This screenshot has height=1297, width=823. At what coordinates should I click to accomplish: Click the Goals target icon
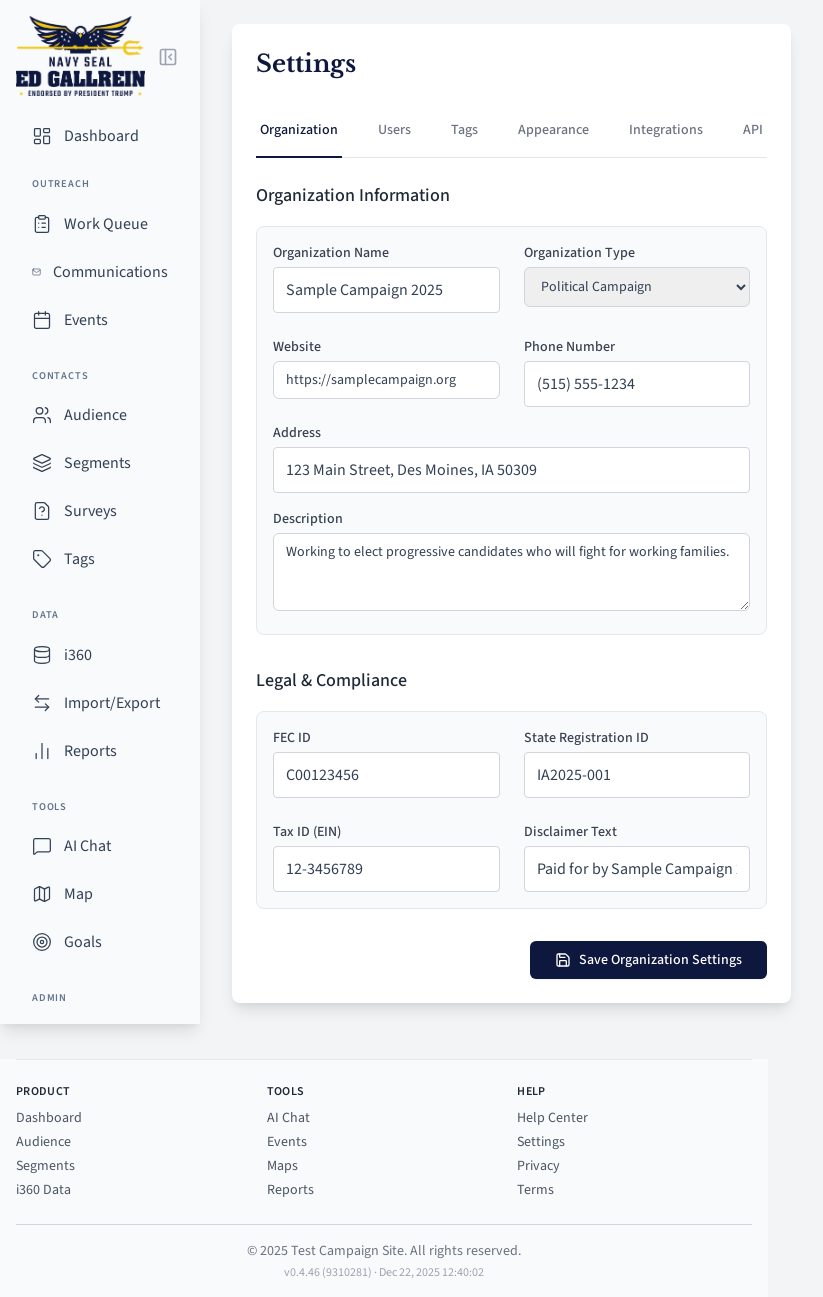(x=42, y=942)
